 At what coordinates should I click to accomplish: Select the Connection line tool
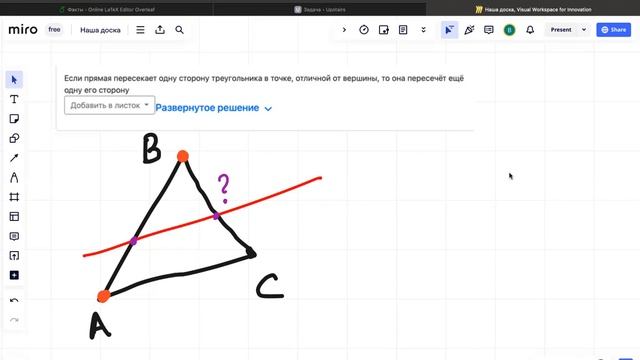(x=14, y=158)
